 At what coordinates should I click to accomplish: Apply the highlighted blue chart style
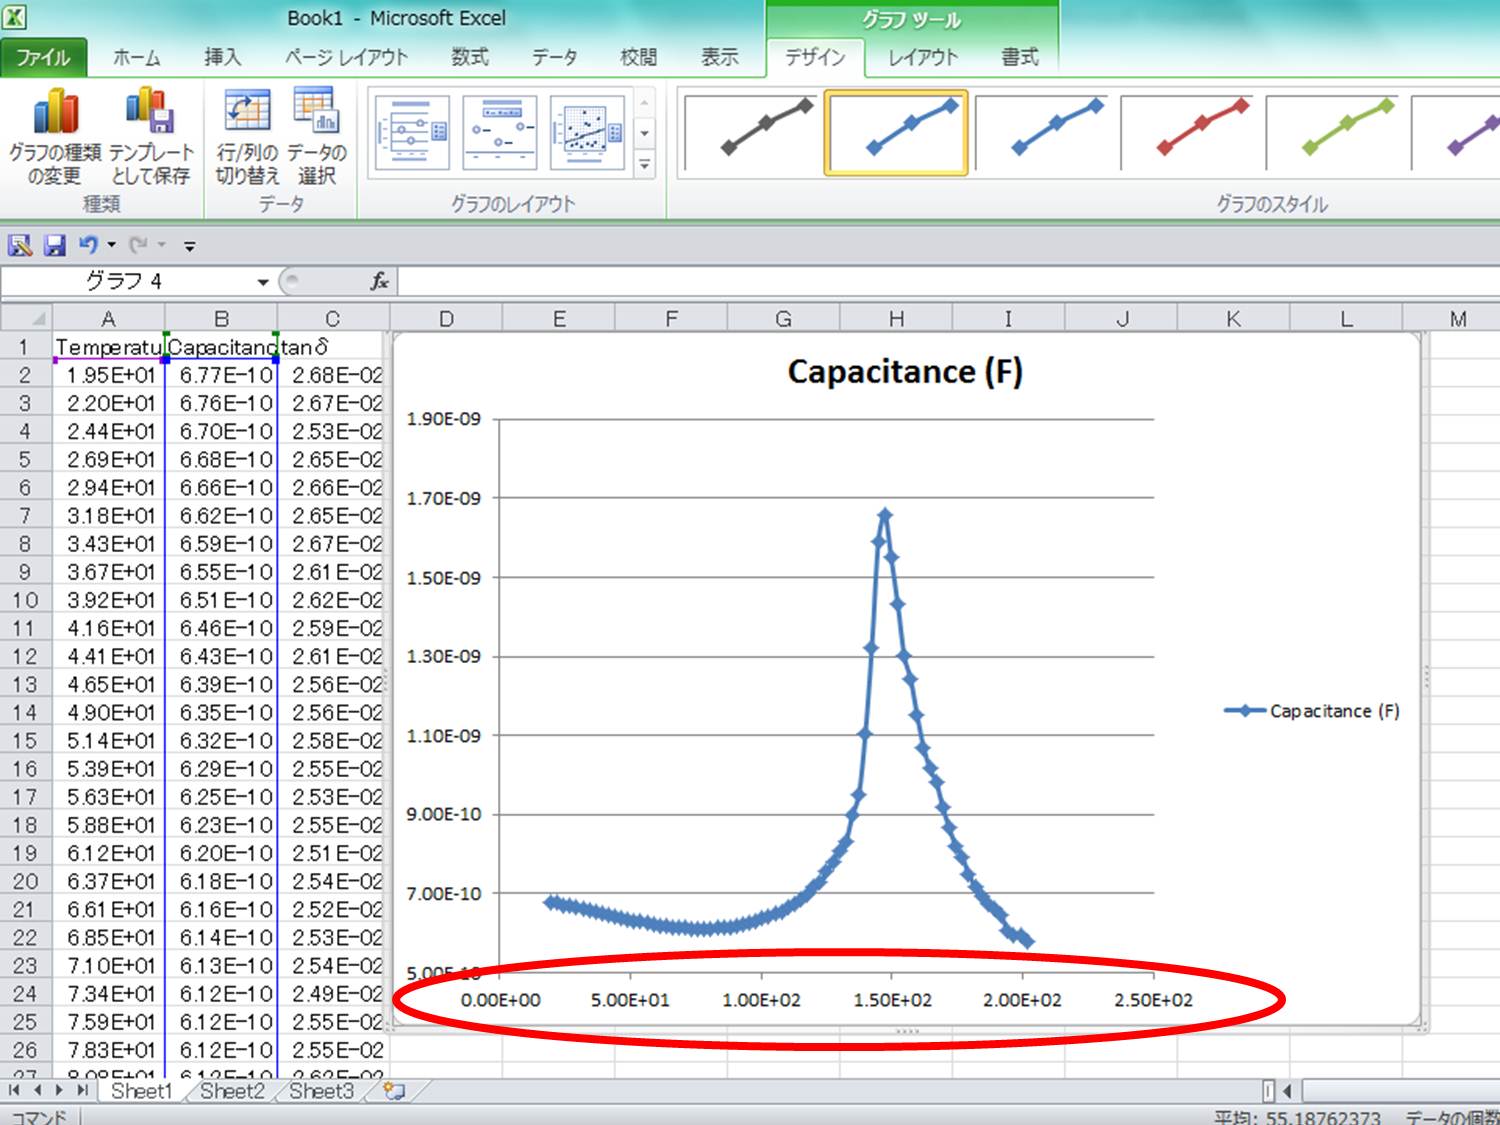pyautogui.click(x=896, y=132)
